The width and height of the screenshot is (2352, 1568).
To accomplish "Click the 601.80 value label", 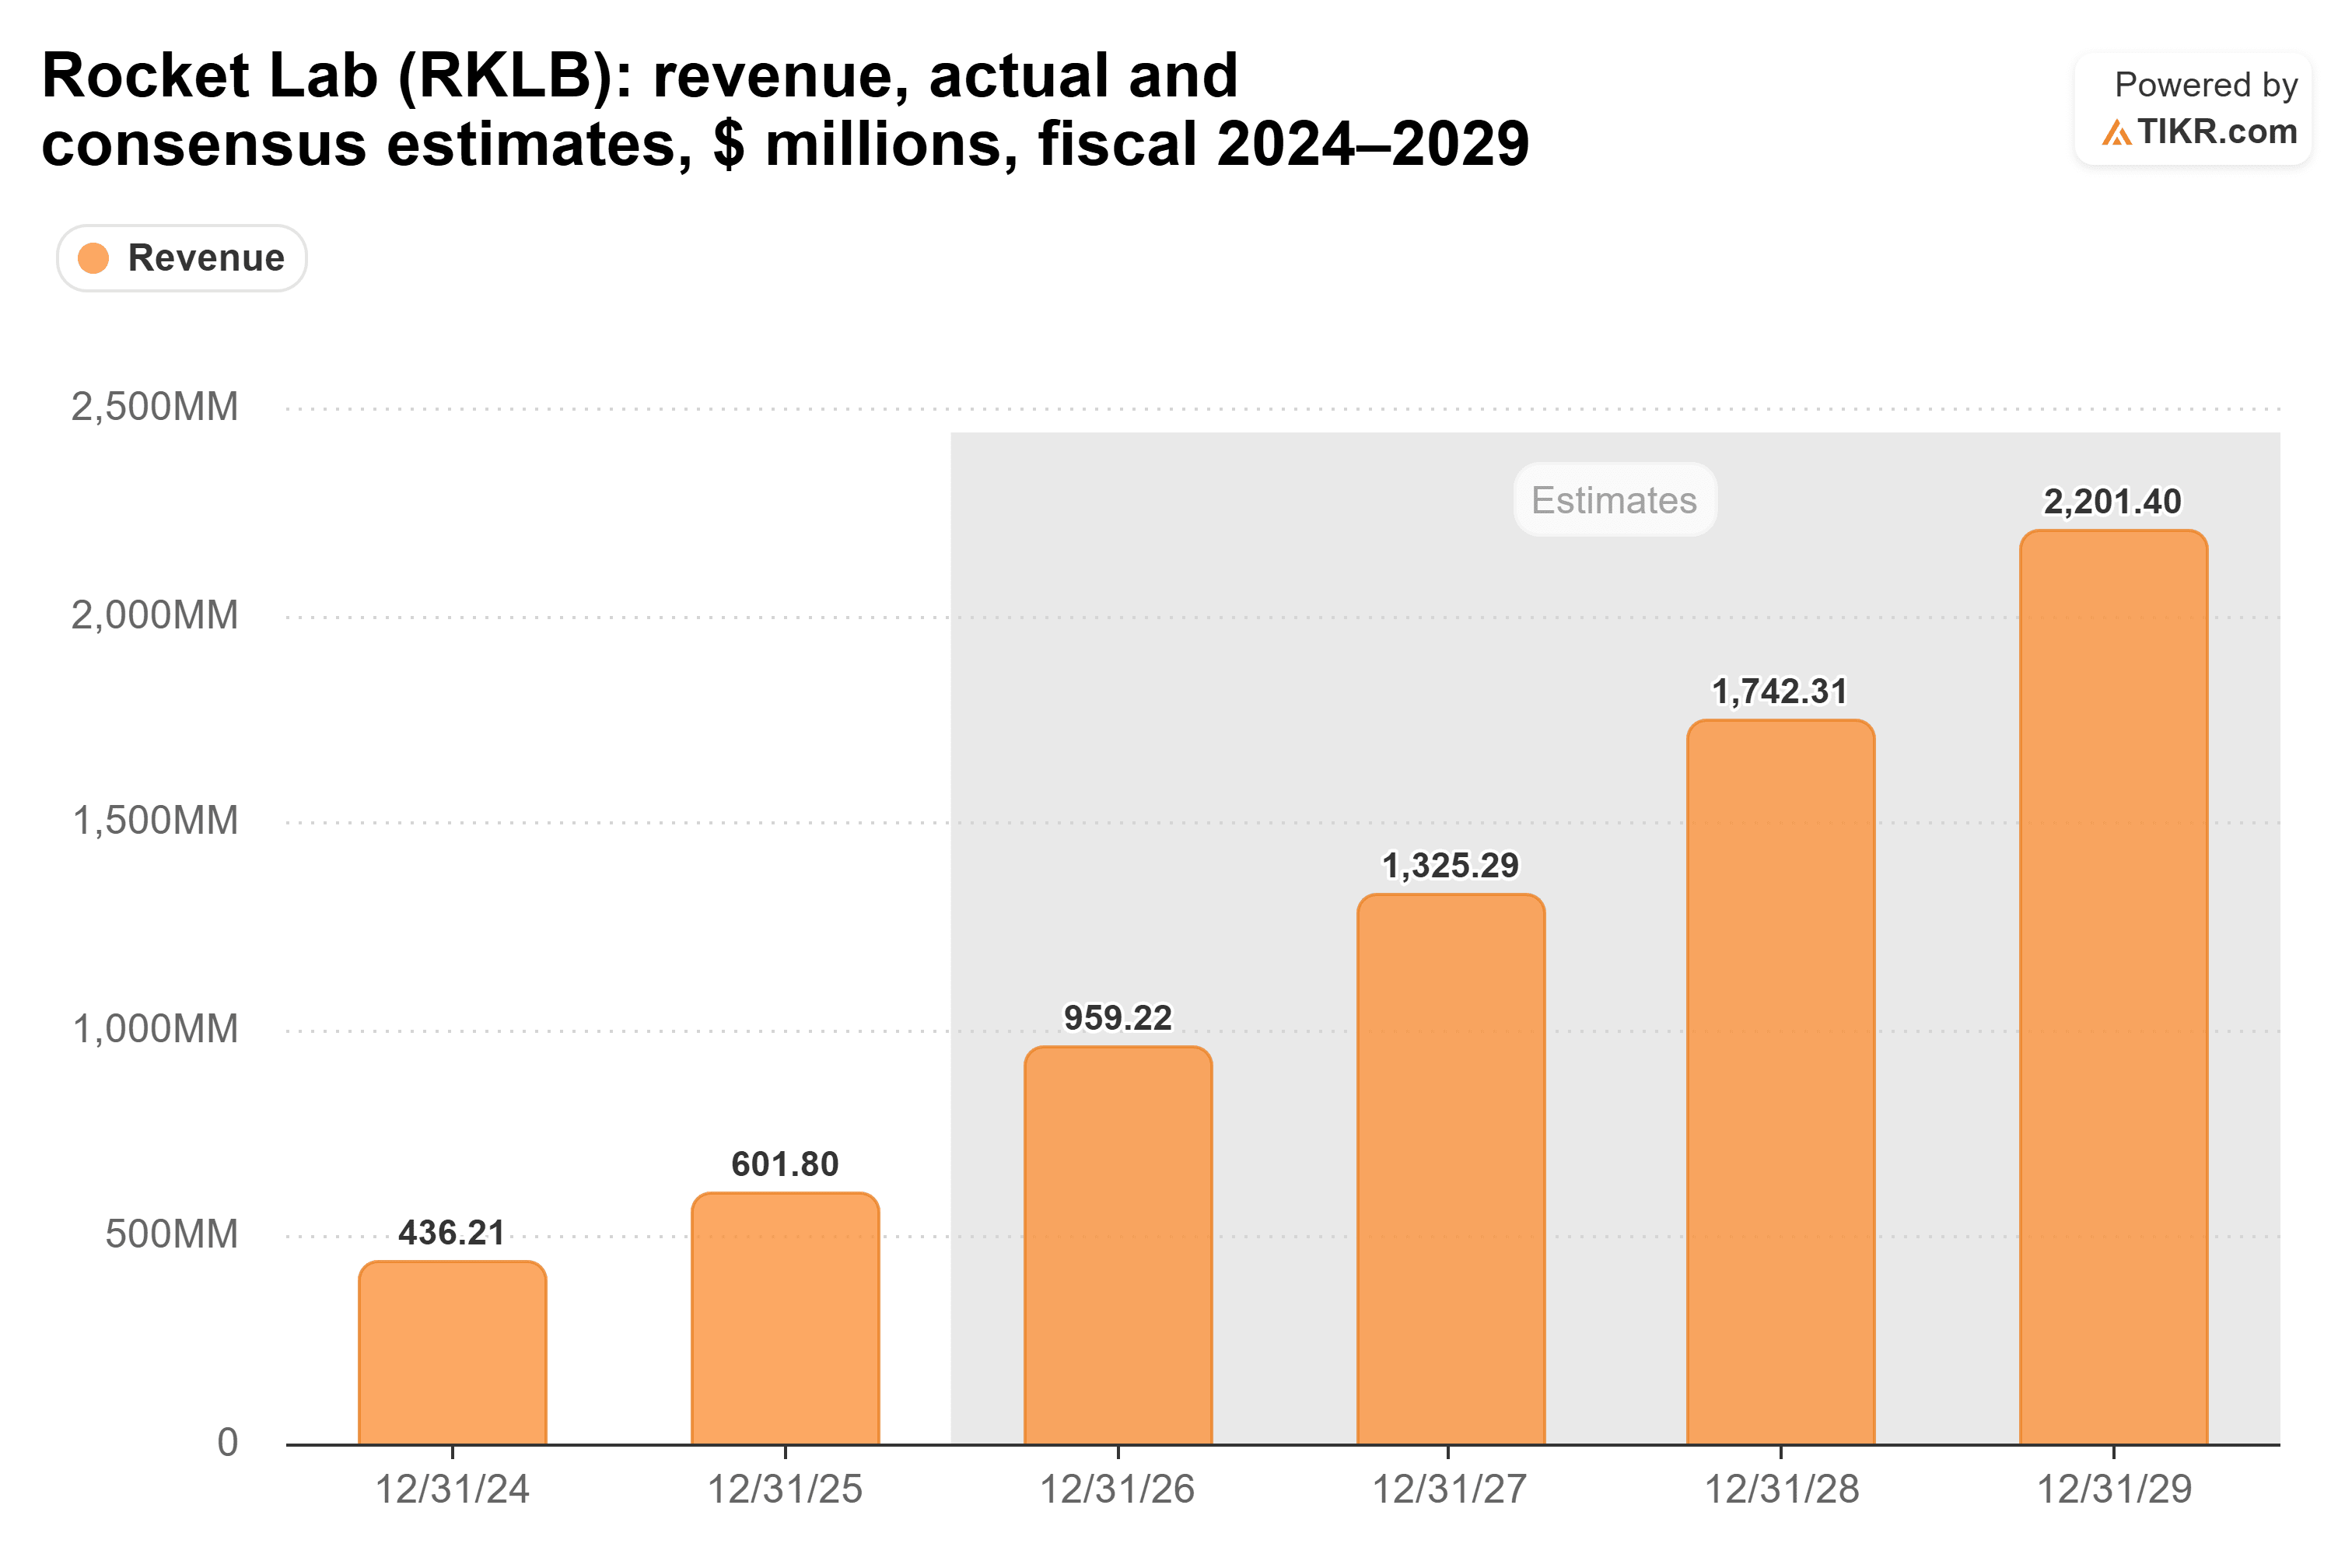I will [x=785, y=1165].
